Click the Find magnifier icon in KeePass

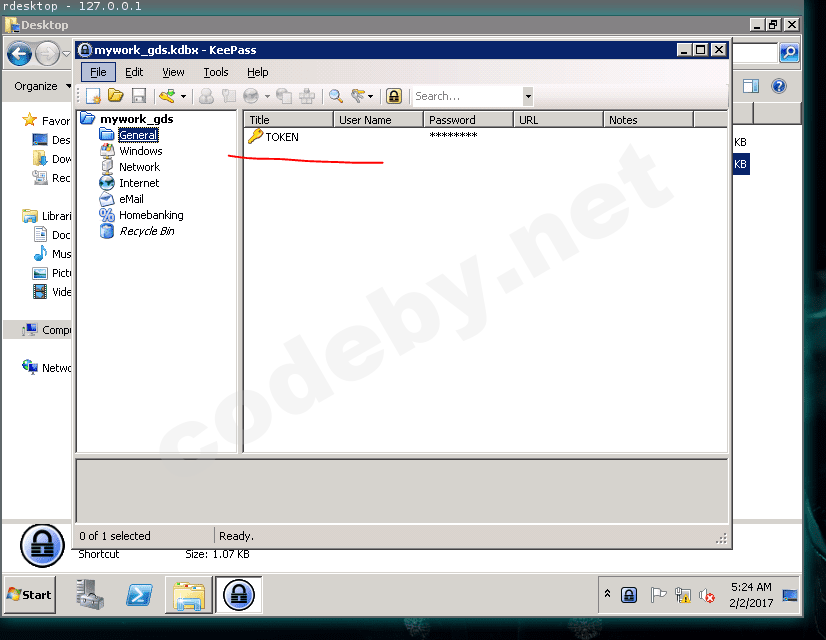tap(336, 96)
